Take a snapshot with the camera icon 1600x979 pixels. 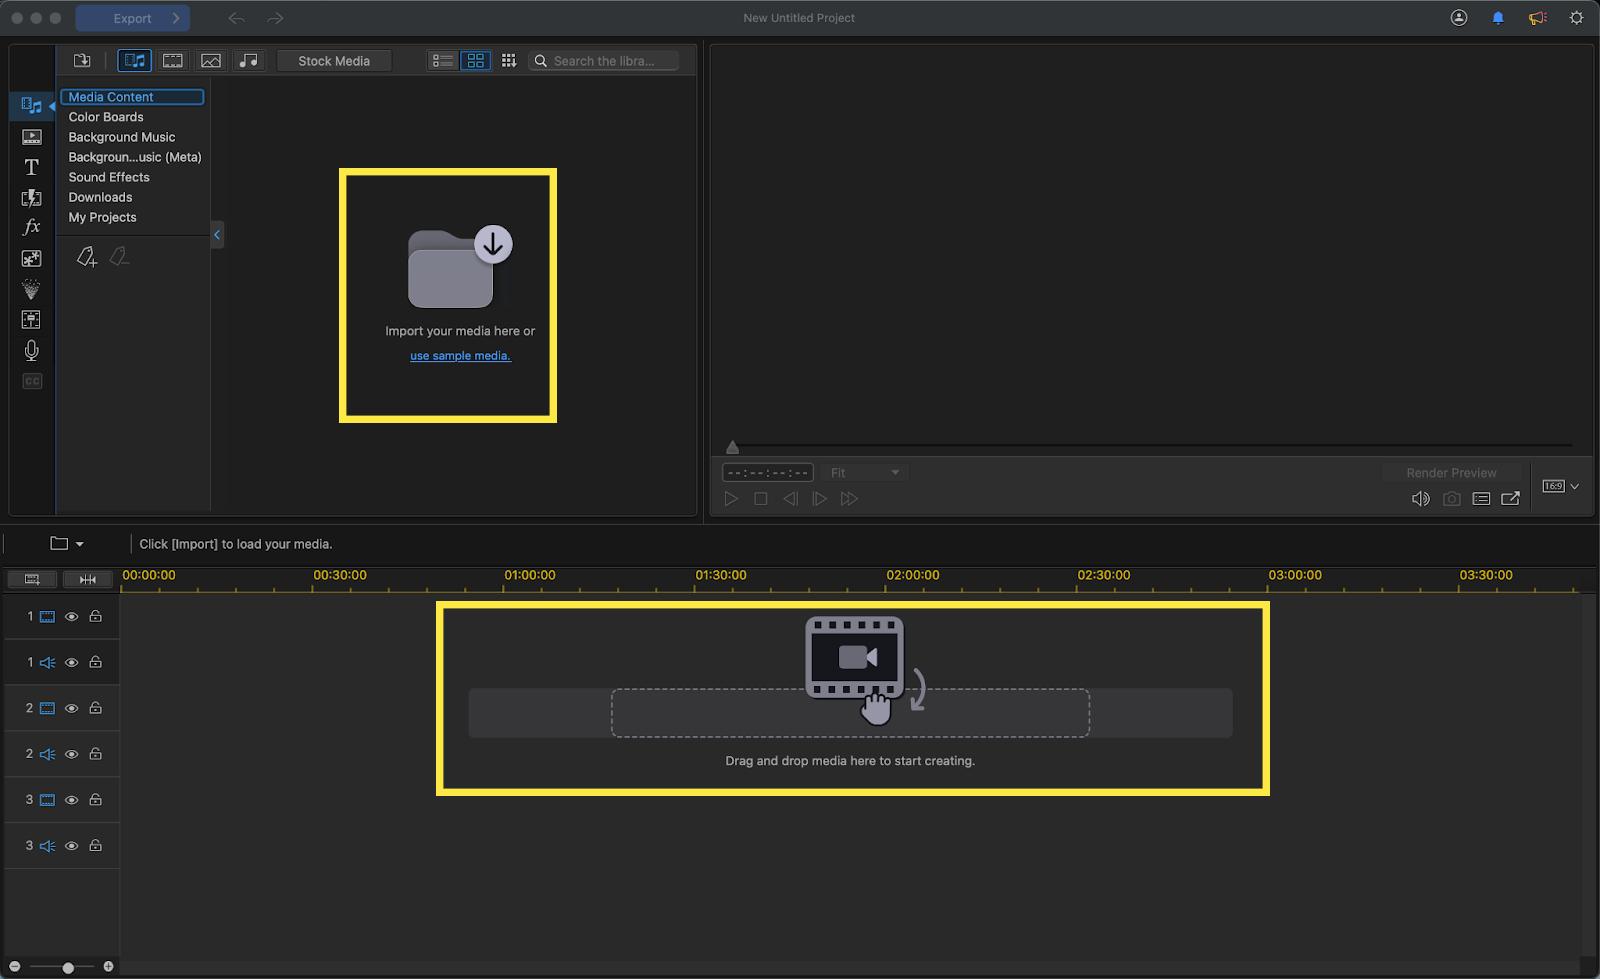click(x=1451, y=498)
